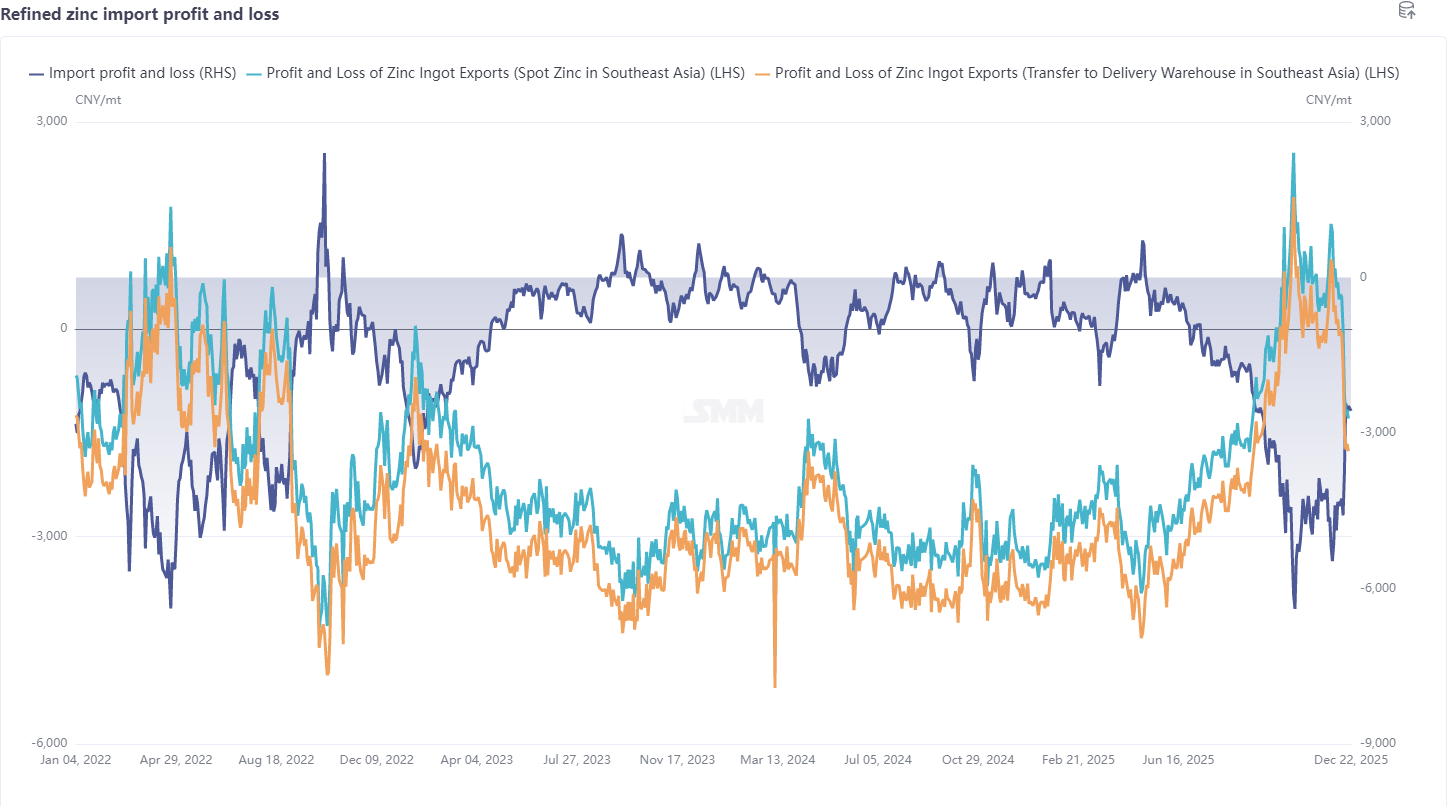Viewport: 1447px width, 806px height.
Task: Click the data export icon at top right
Action: (1407, 11)
